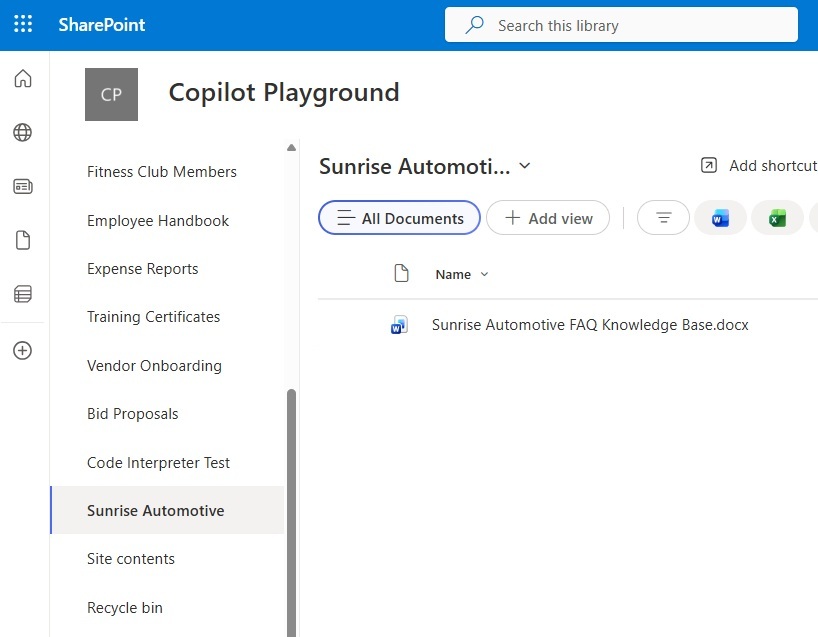The height and width of the screenshot is (637, 818).
Task: Open My sites globe icon
Action: pos(22,133)
